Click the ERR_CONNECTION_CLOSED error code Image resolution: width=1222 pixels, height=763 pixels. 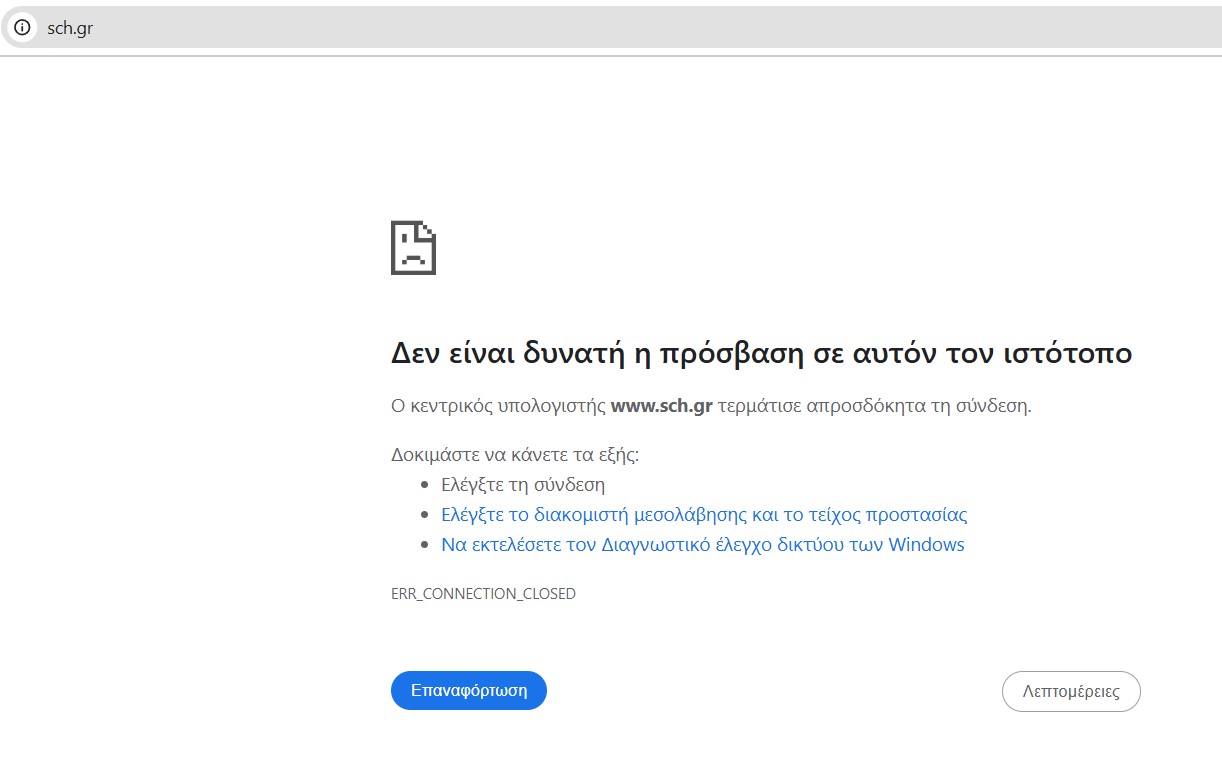483,593
